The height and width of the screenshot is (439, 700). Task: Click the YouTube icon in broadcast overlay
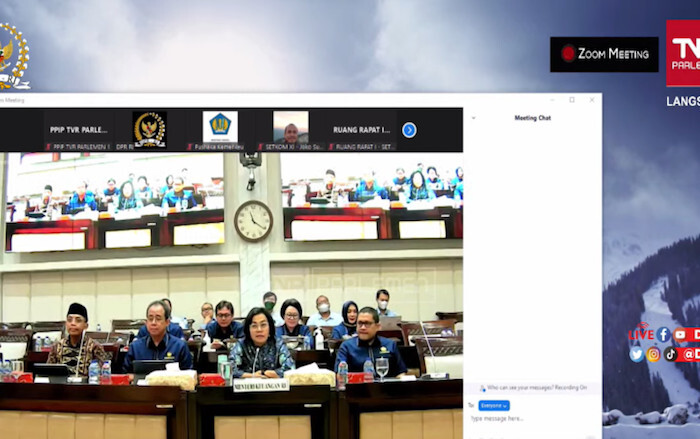[x=680, y=334]
